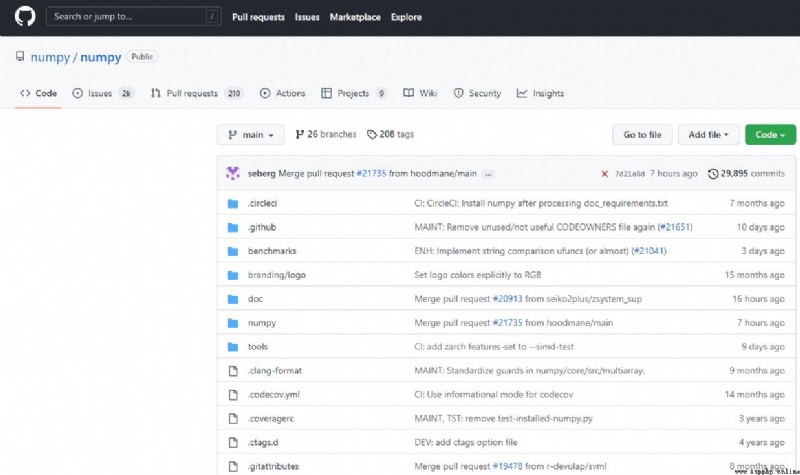Open the seberg author link
This screenshot has width=800, height=475.
[x=262, y=173]
